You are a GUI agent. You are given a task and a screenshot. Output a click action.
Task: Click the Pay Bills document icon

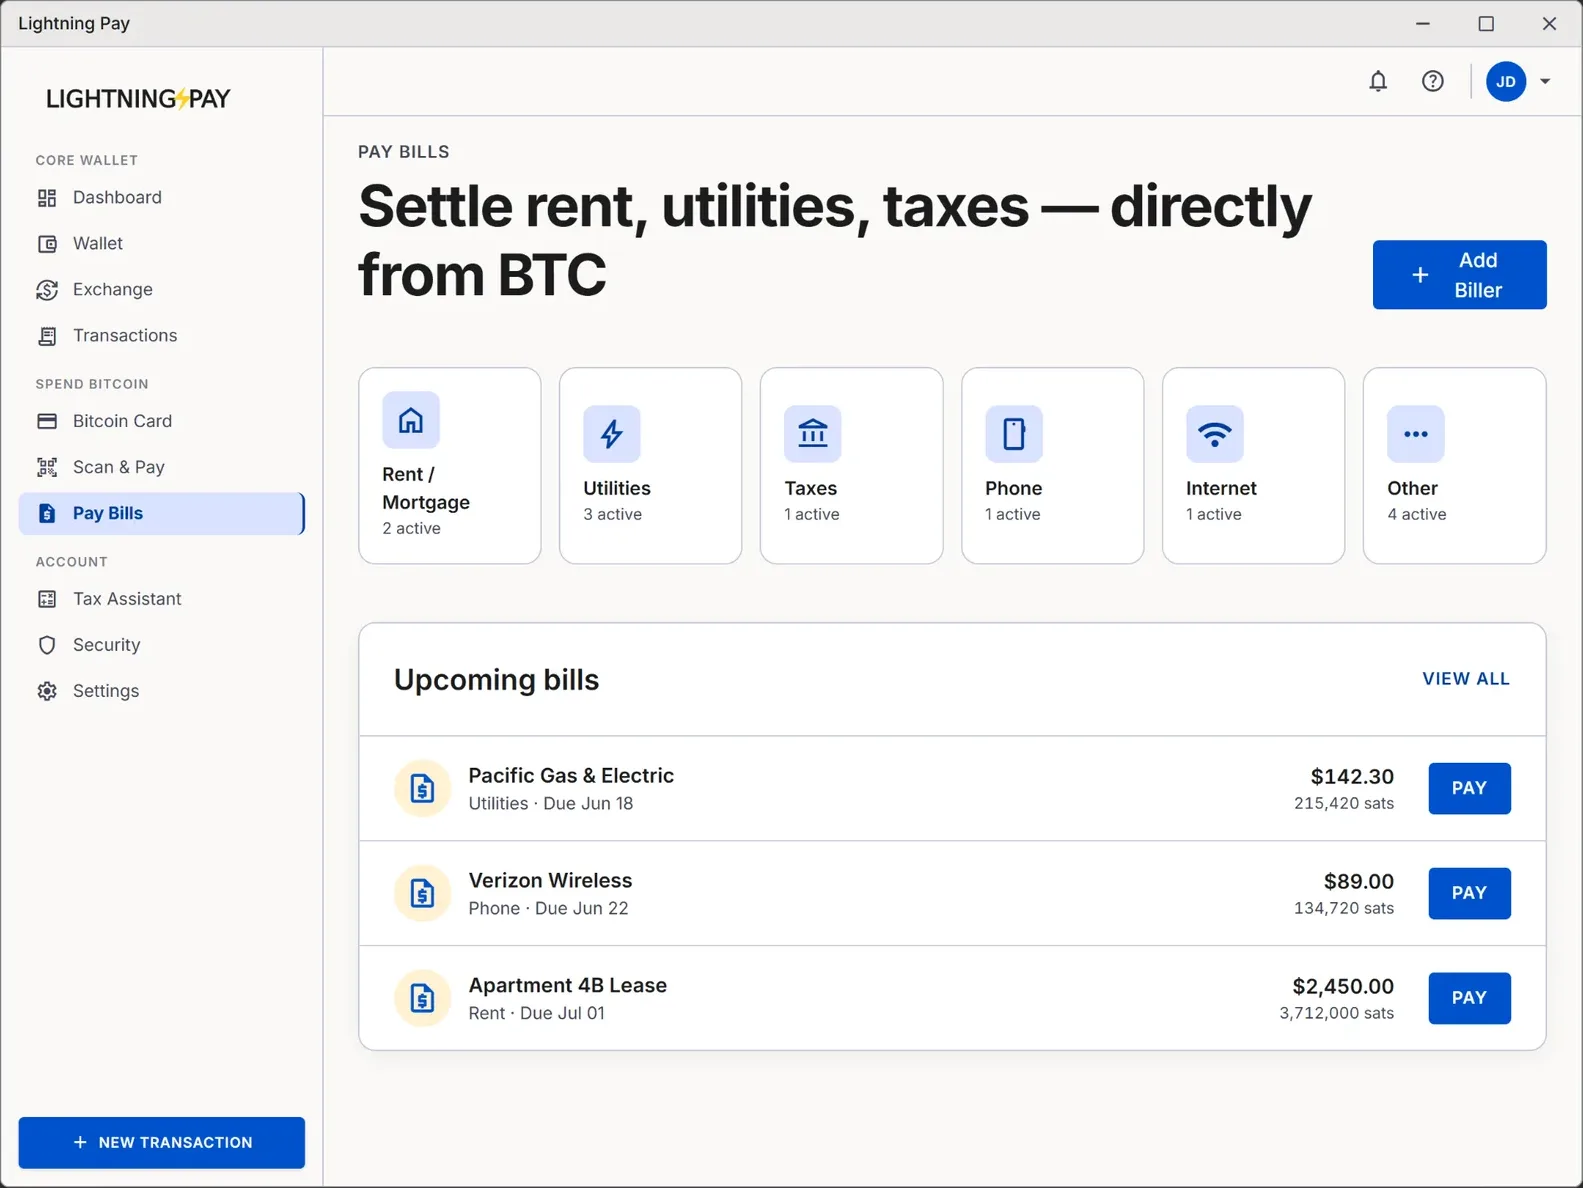47,513
